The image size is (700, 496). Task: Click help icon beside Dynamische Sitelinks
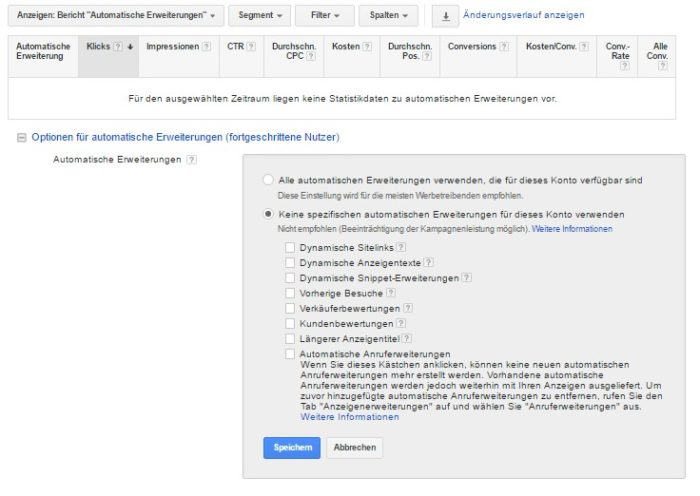[x=401, y=247]
